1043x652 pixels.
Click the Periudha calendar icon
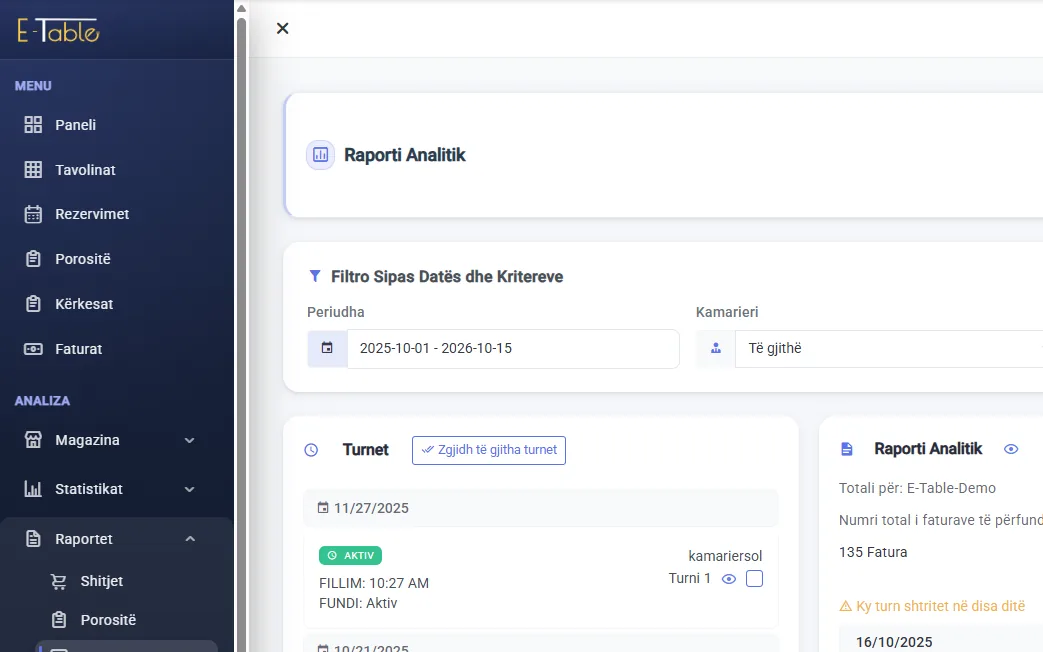pyautogui.click(x=327, y=348)
